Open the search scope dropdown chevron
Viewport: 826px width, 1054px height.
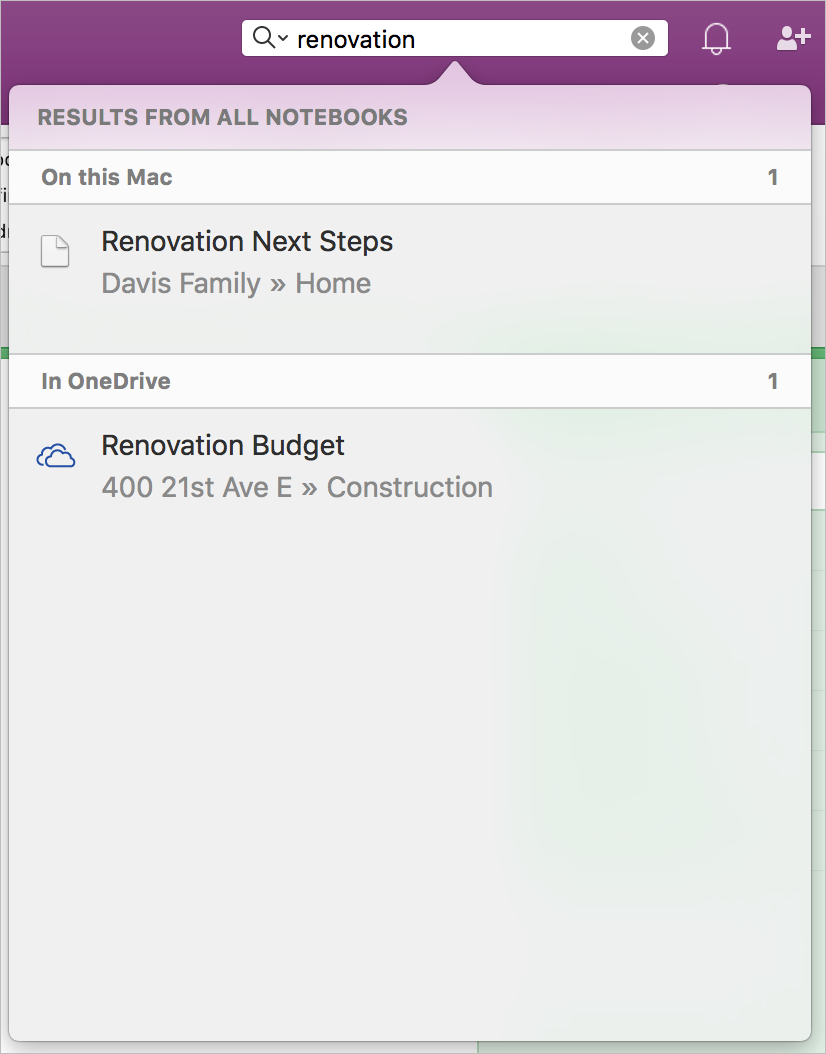[283, 39]
